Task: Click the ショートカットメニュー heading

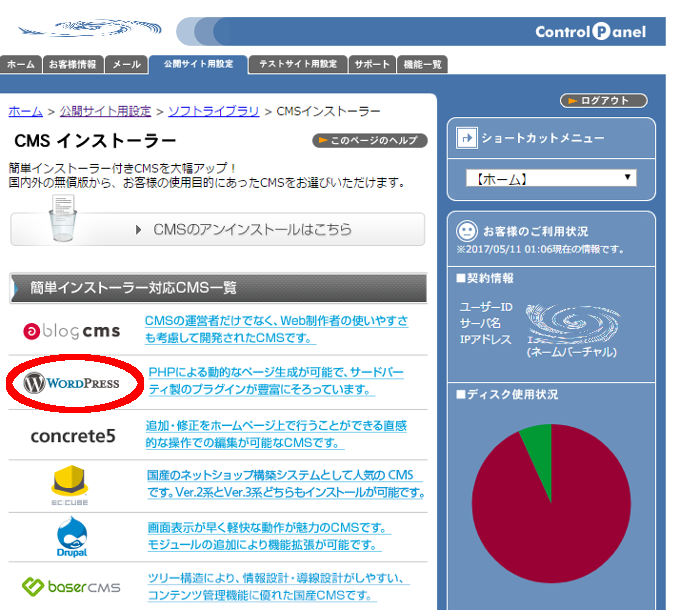Action: pyautogui.click(x=543, y=138)
